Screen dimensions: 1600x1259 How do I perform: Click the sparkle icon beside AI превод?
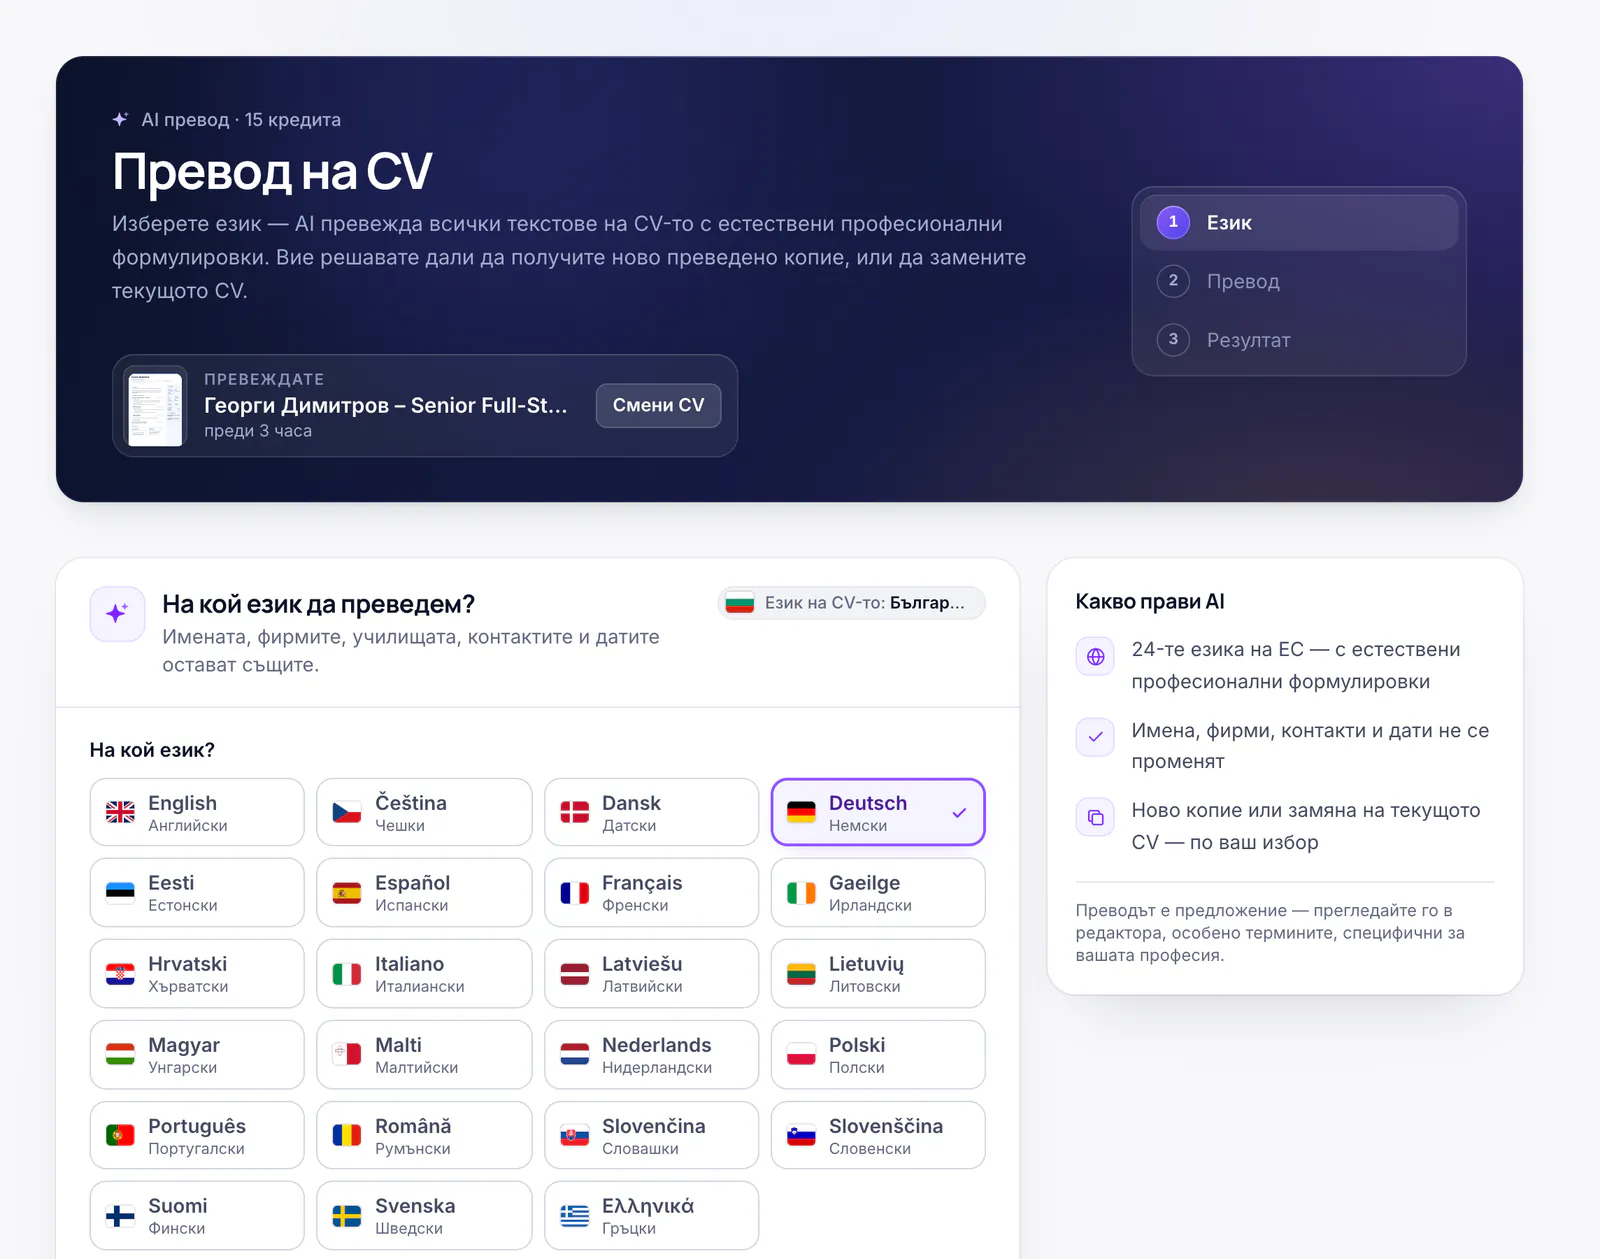tap(120, 119)
